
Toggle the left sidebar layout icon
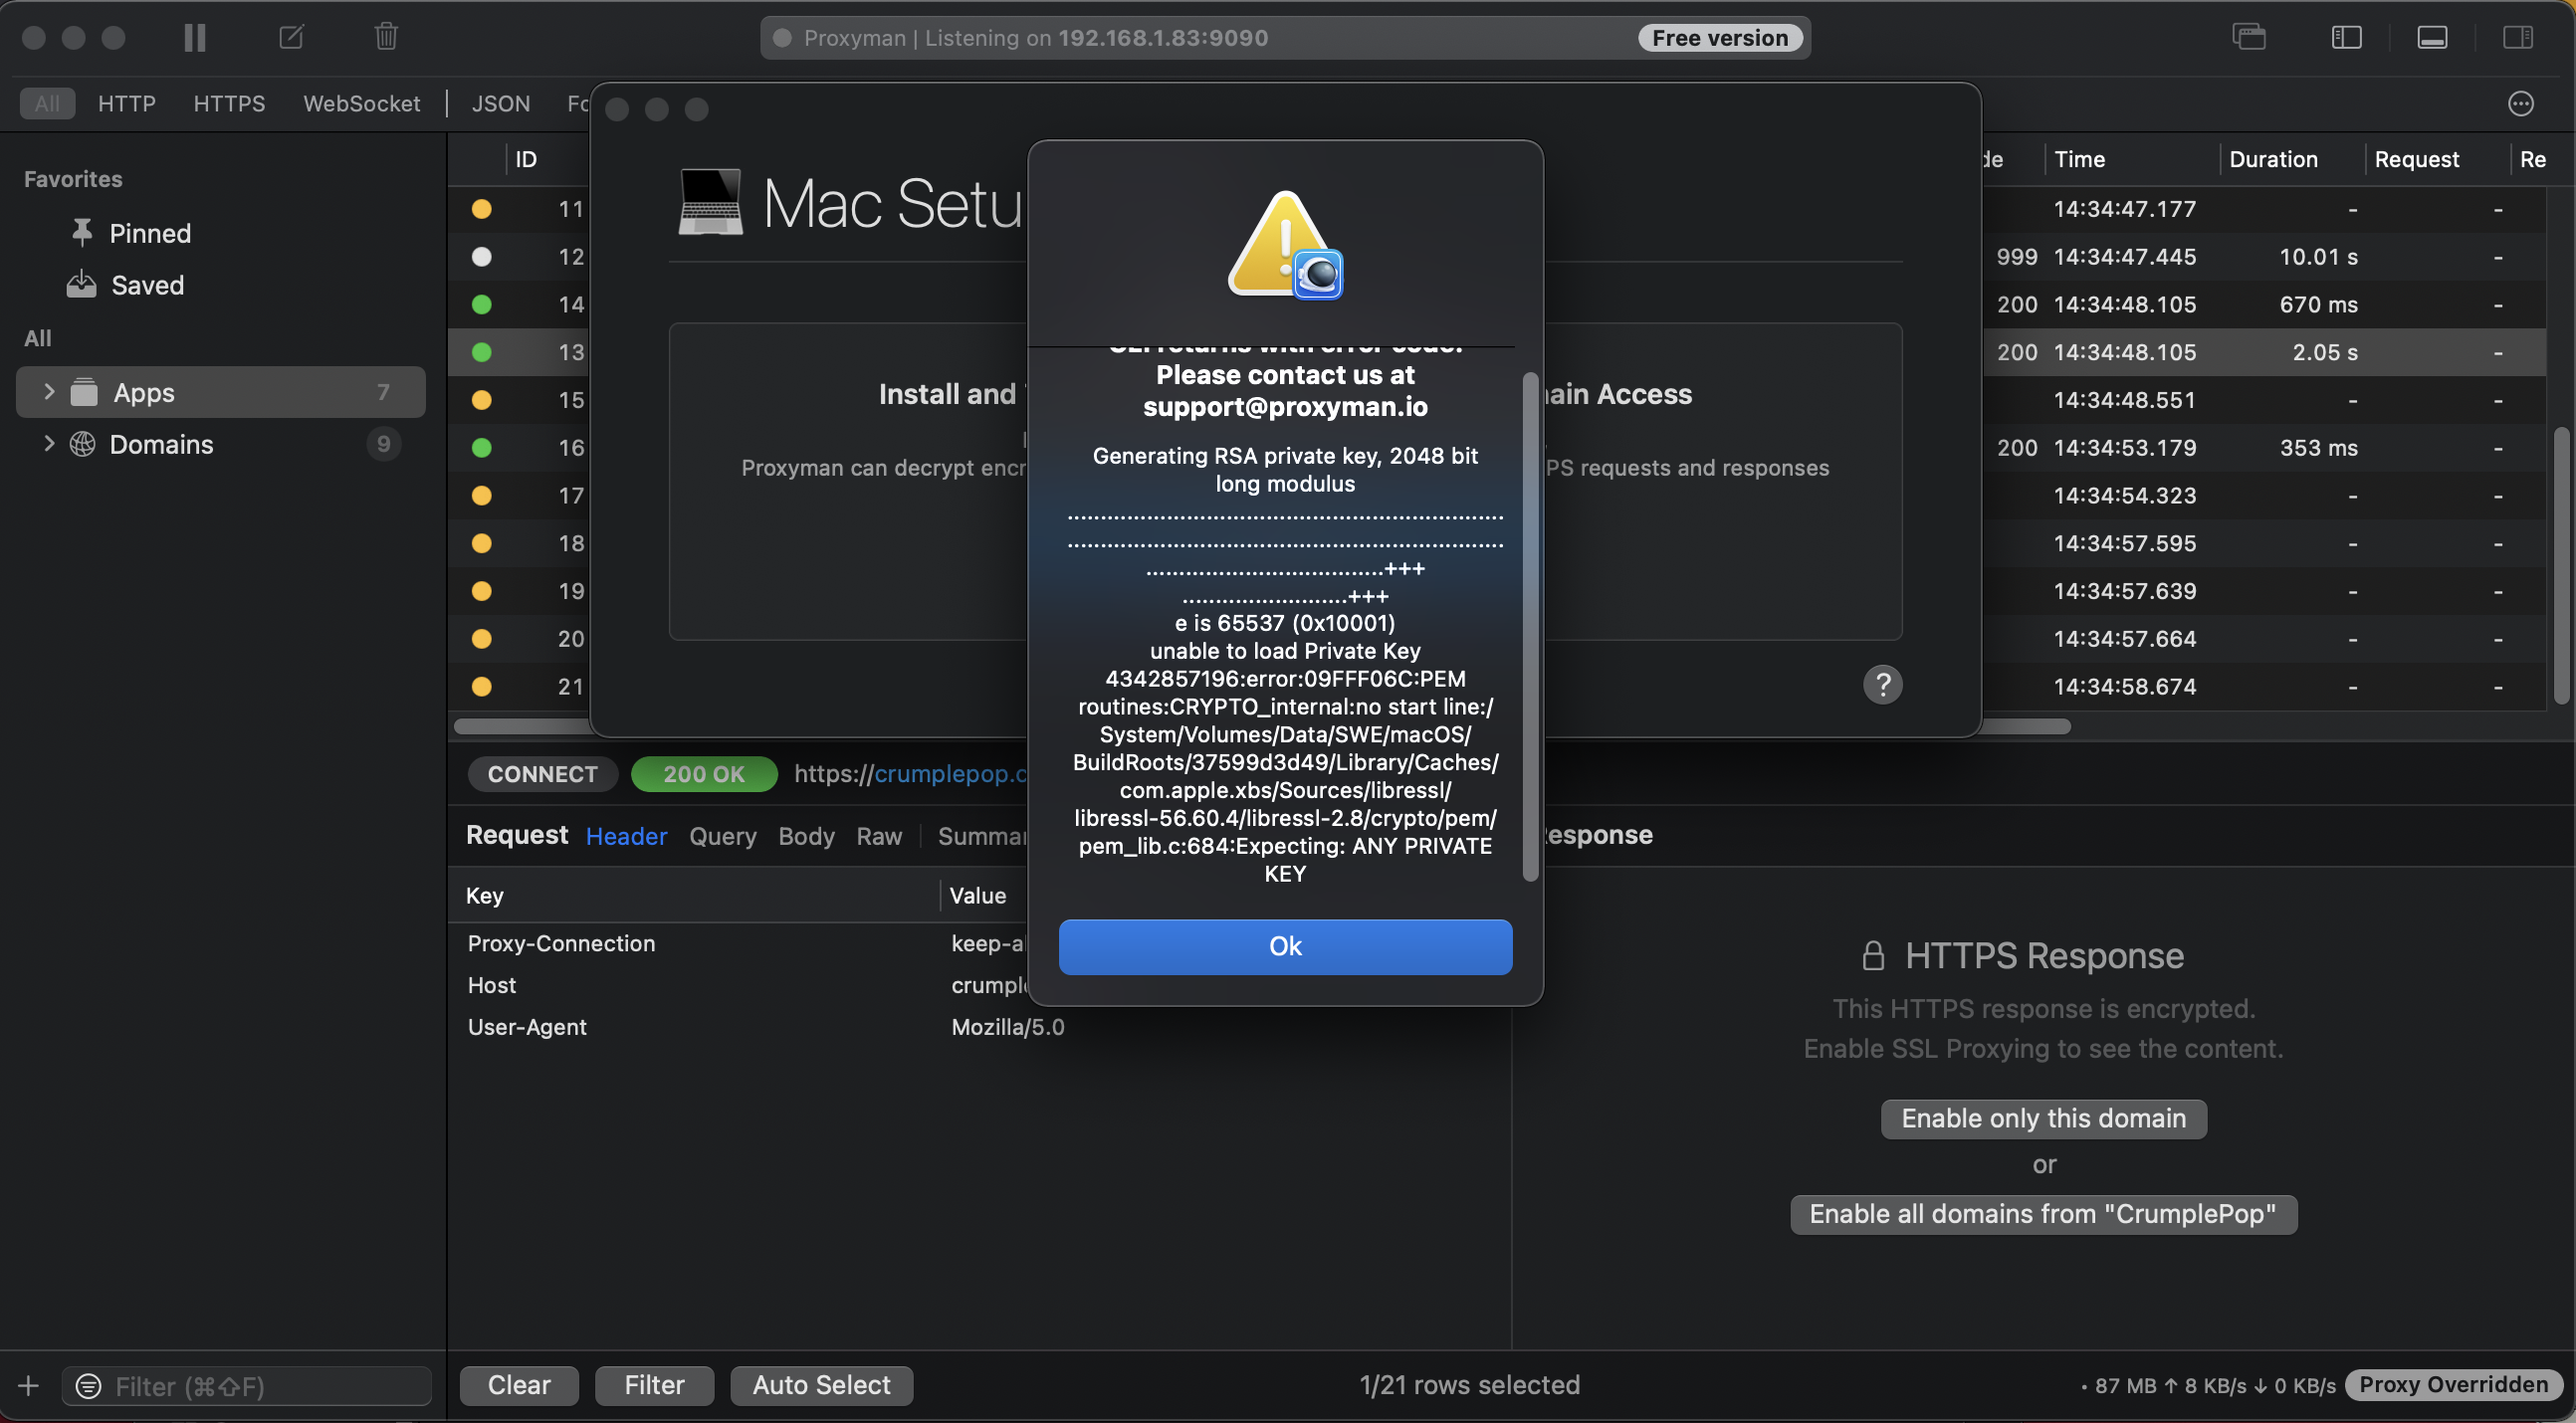(2346, 38)
